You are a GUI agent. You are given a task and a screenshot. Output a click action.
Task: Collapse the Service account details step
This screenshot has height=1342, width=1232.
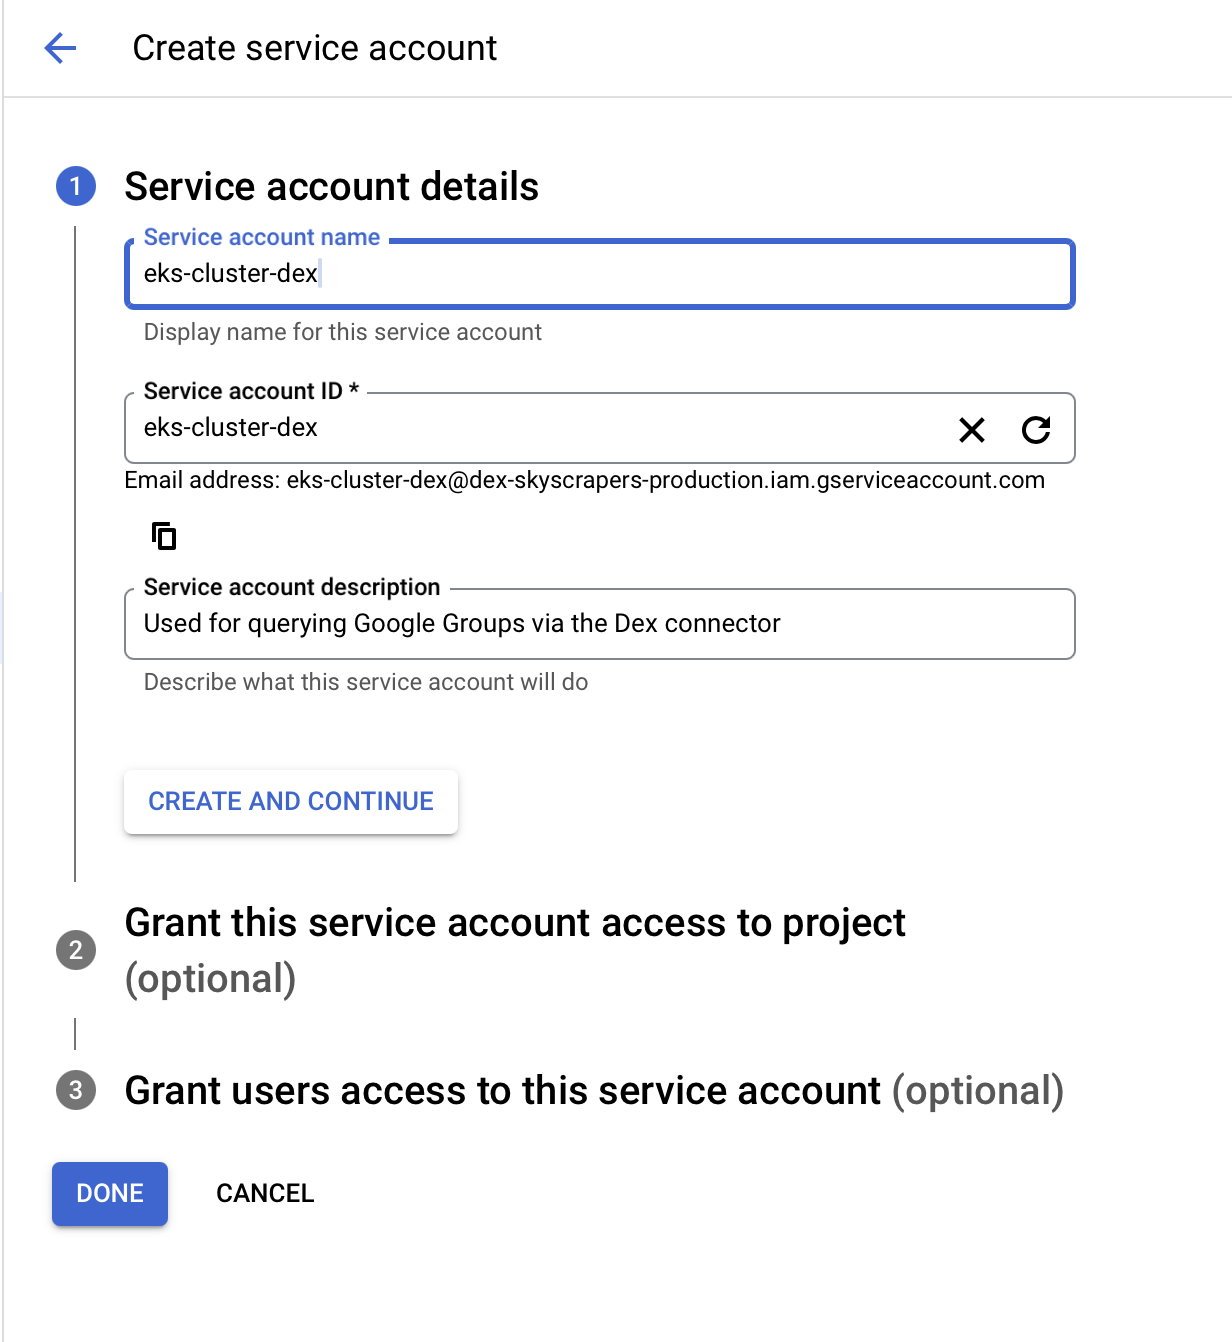[x=330, y=186]
